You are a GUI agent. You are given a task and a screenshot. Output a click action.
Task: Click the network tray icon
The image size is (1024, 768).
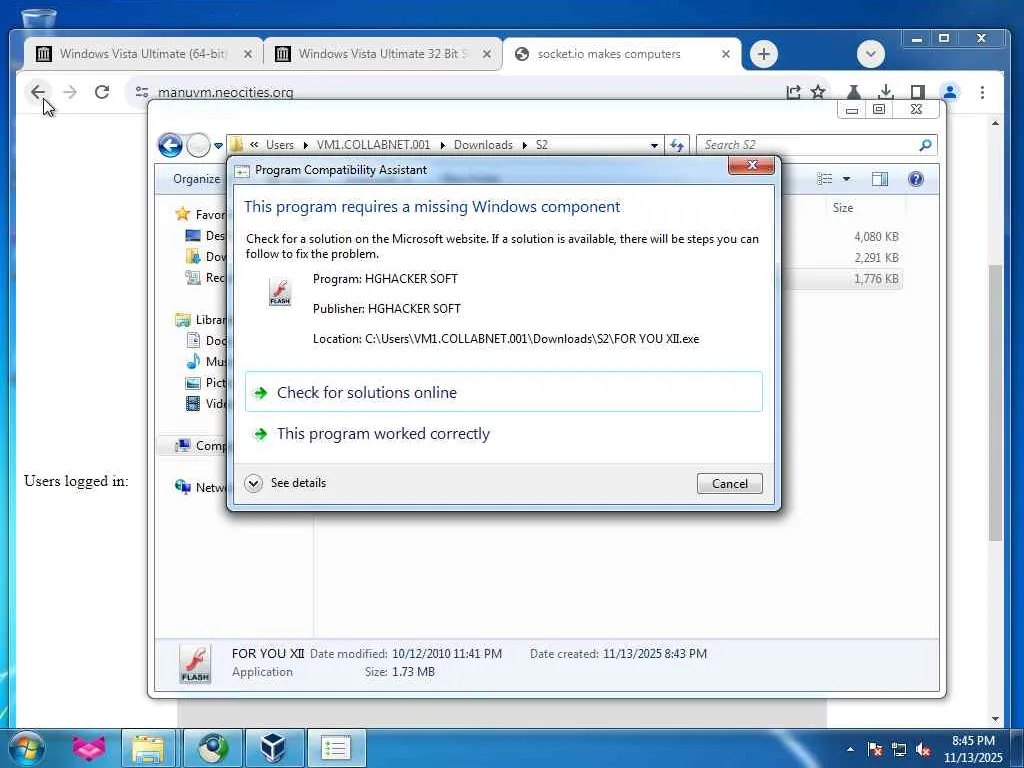899,749
